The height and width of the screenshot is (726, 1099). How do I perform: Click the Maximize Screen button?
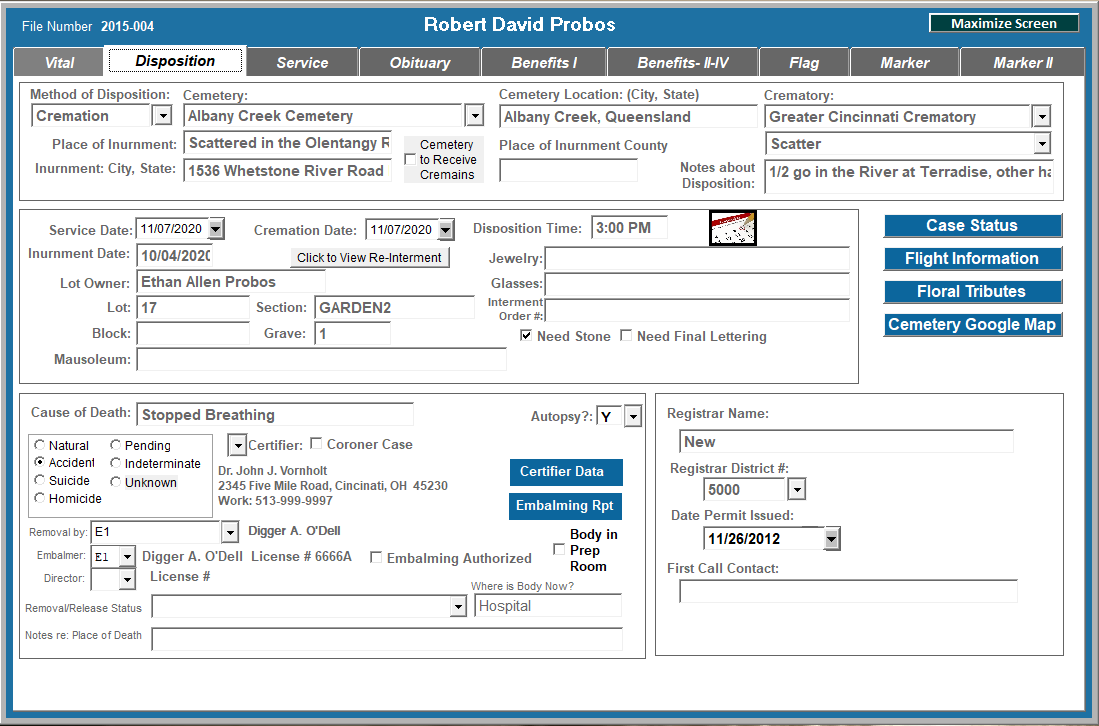coord(1003,24)
